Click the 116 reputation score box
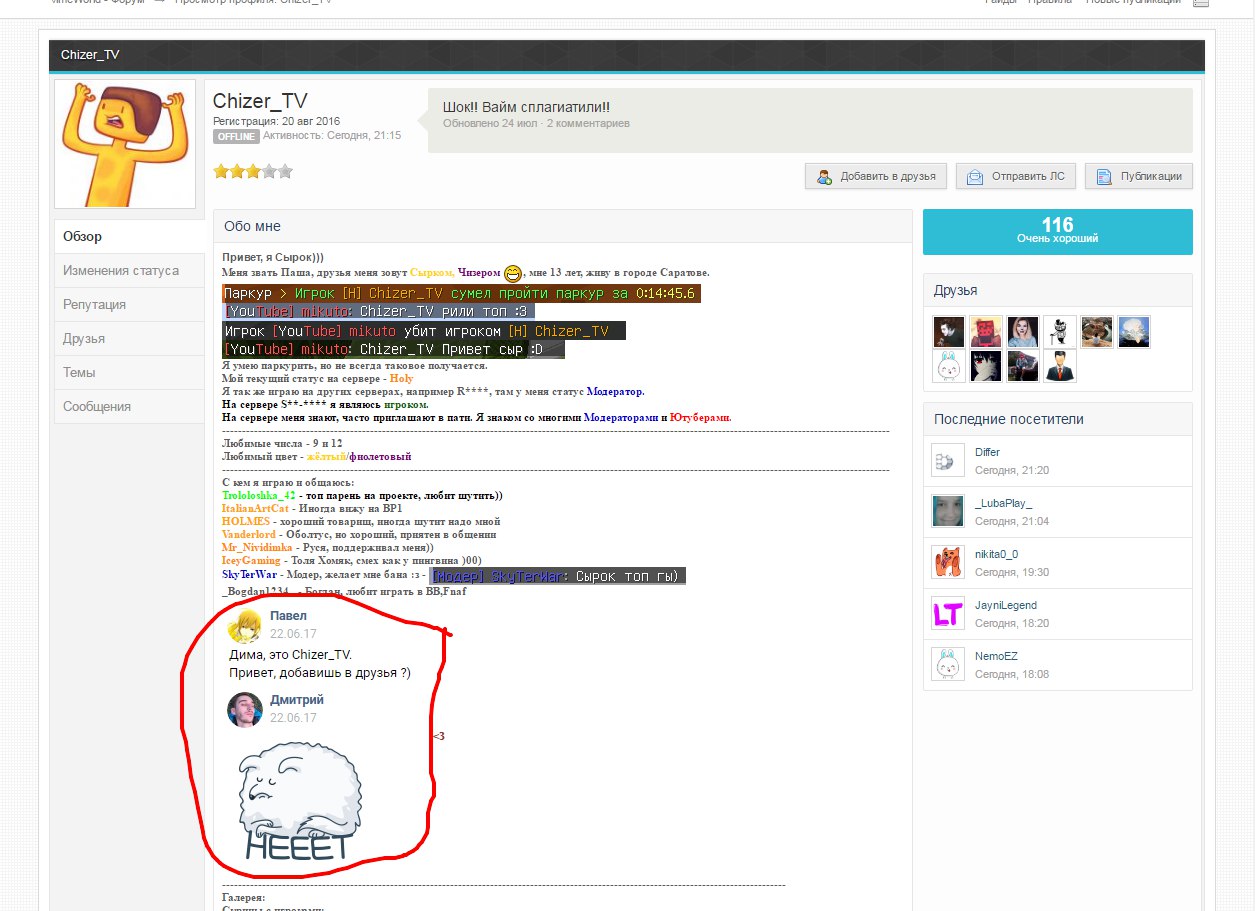Screen dimensions: 1255x911 click(1057, 231)
